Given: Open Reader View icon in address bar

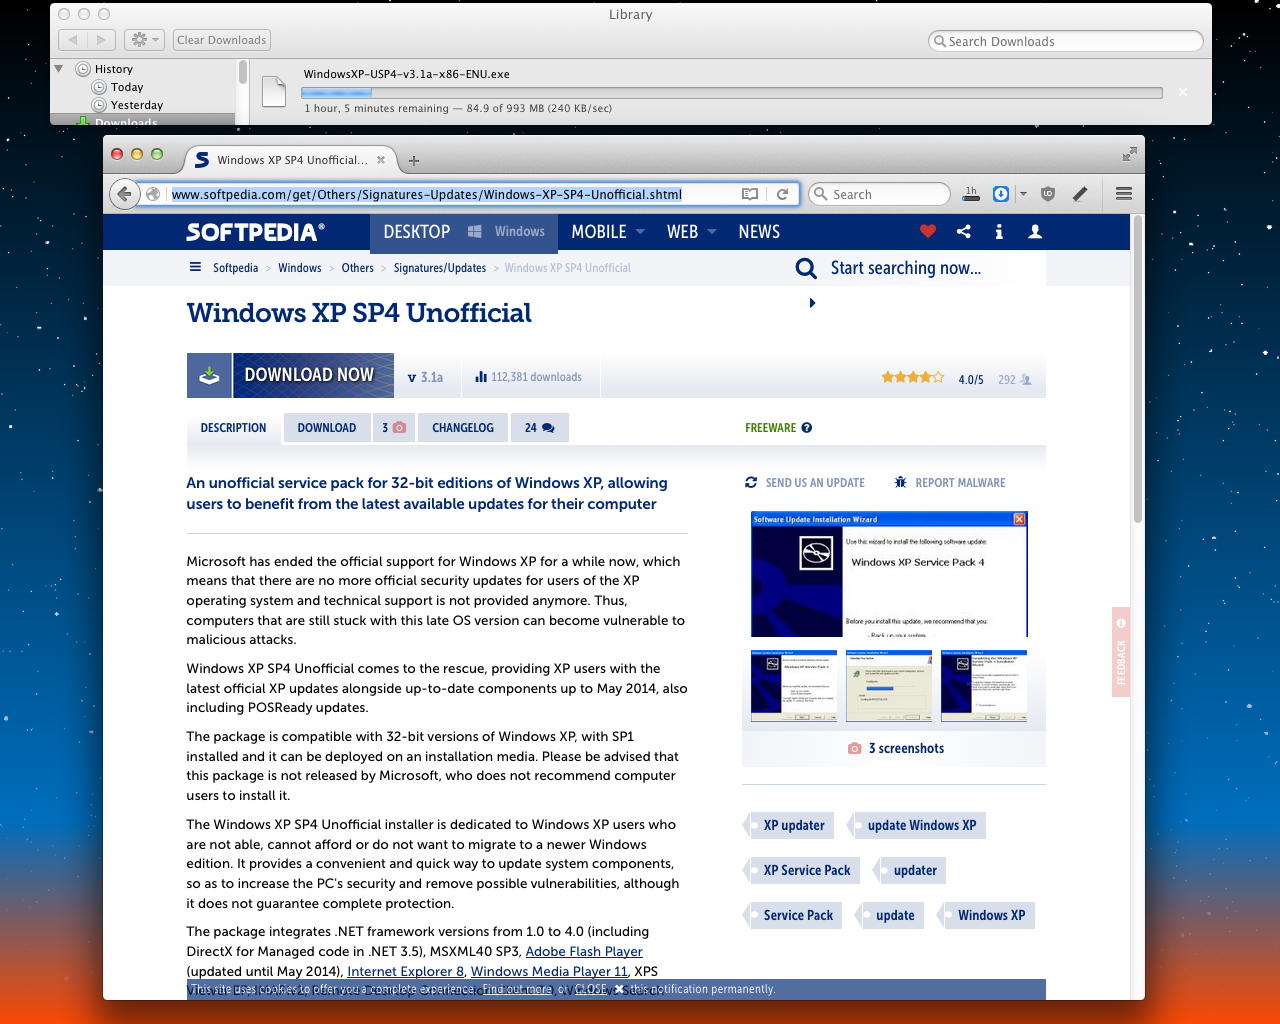Looking at the screenshot, I should pos(749,194).
